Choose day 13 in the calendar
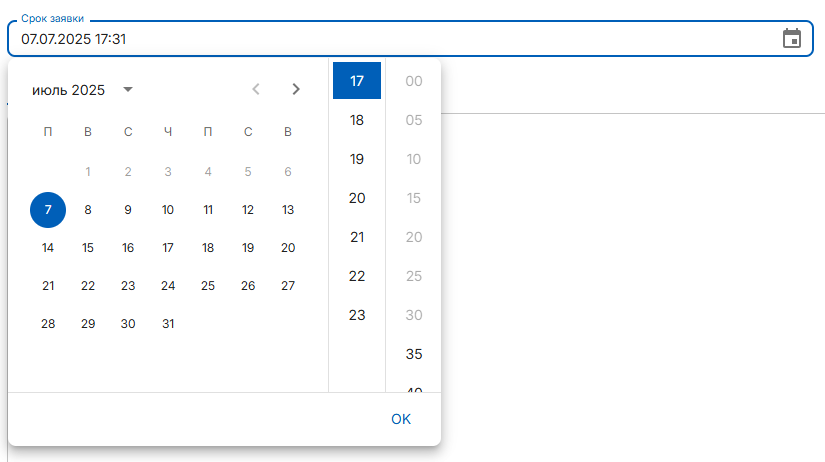Image resolution: width=825 pixels, height=462 pixels. click(x=288, y=210)
